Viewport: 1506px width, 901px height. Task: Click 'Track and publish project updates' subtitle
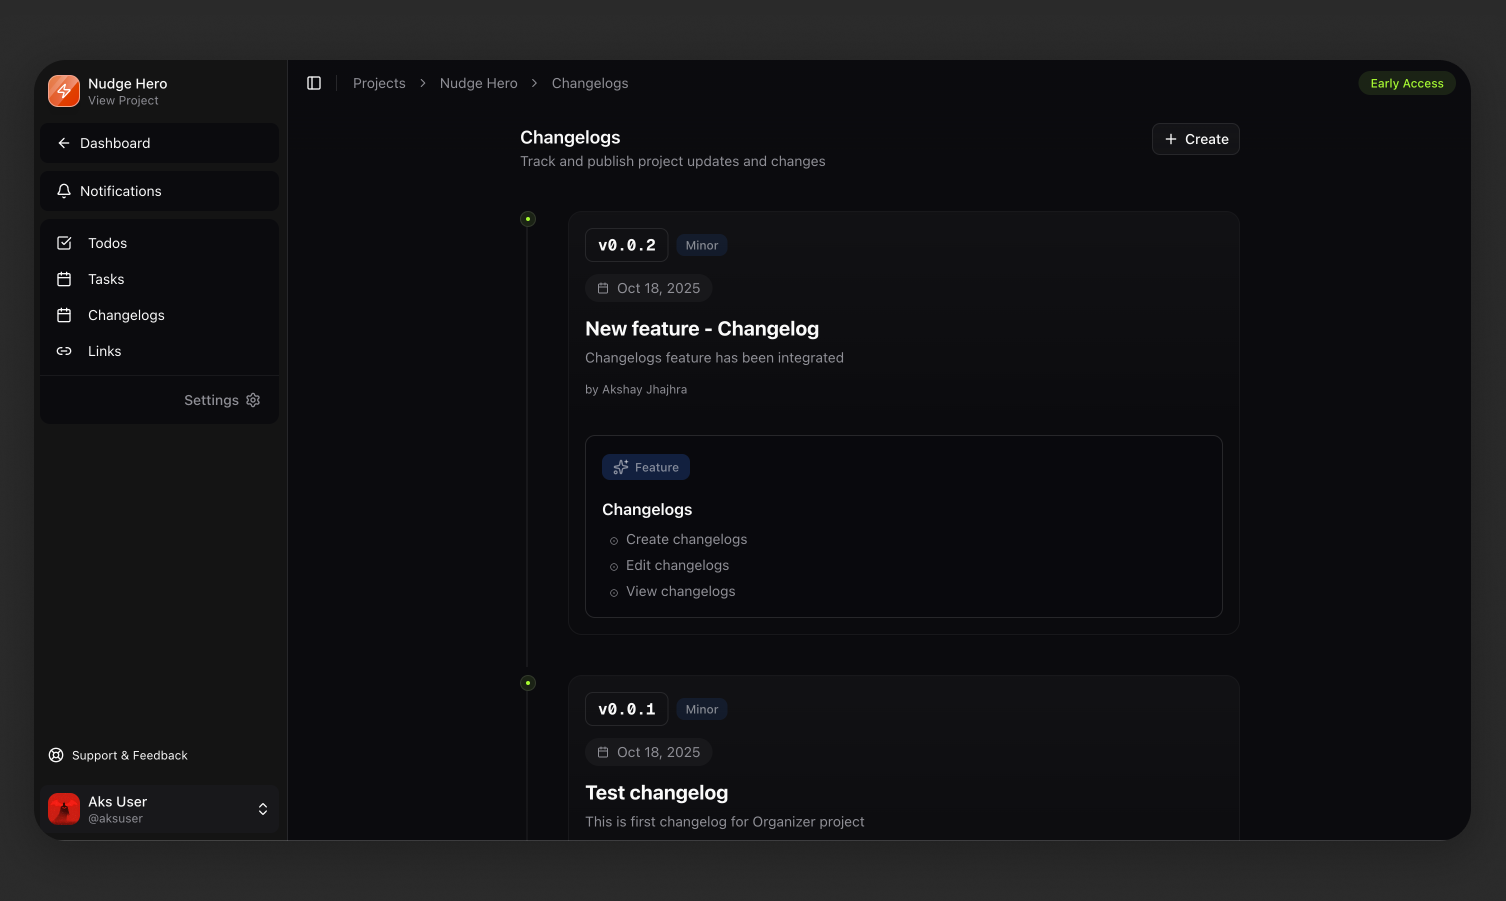(x=673, y=161)
